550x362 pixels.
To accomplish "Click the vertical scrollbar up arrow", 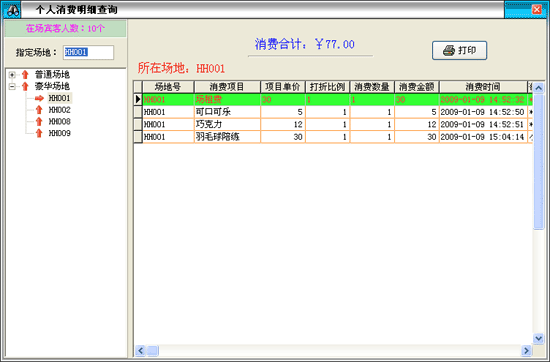I will (x=538, y=87).
